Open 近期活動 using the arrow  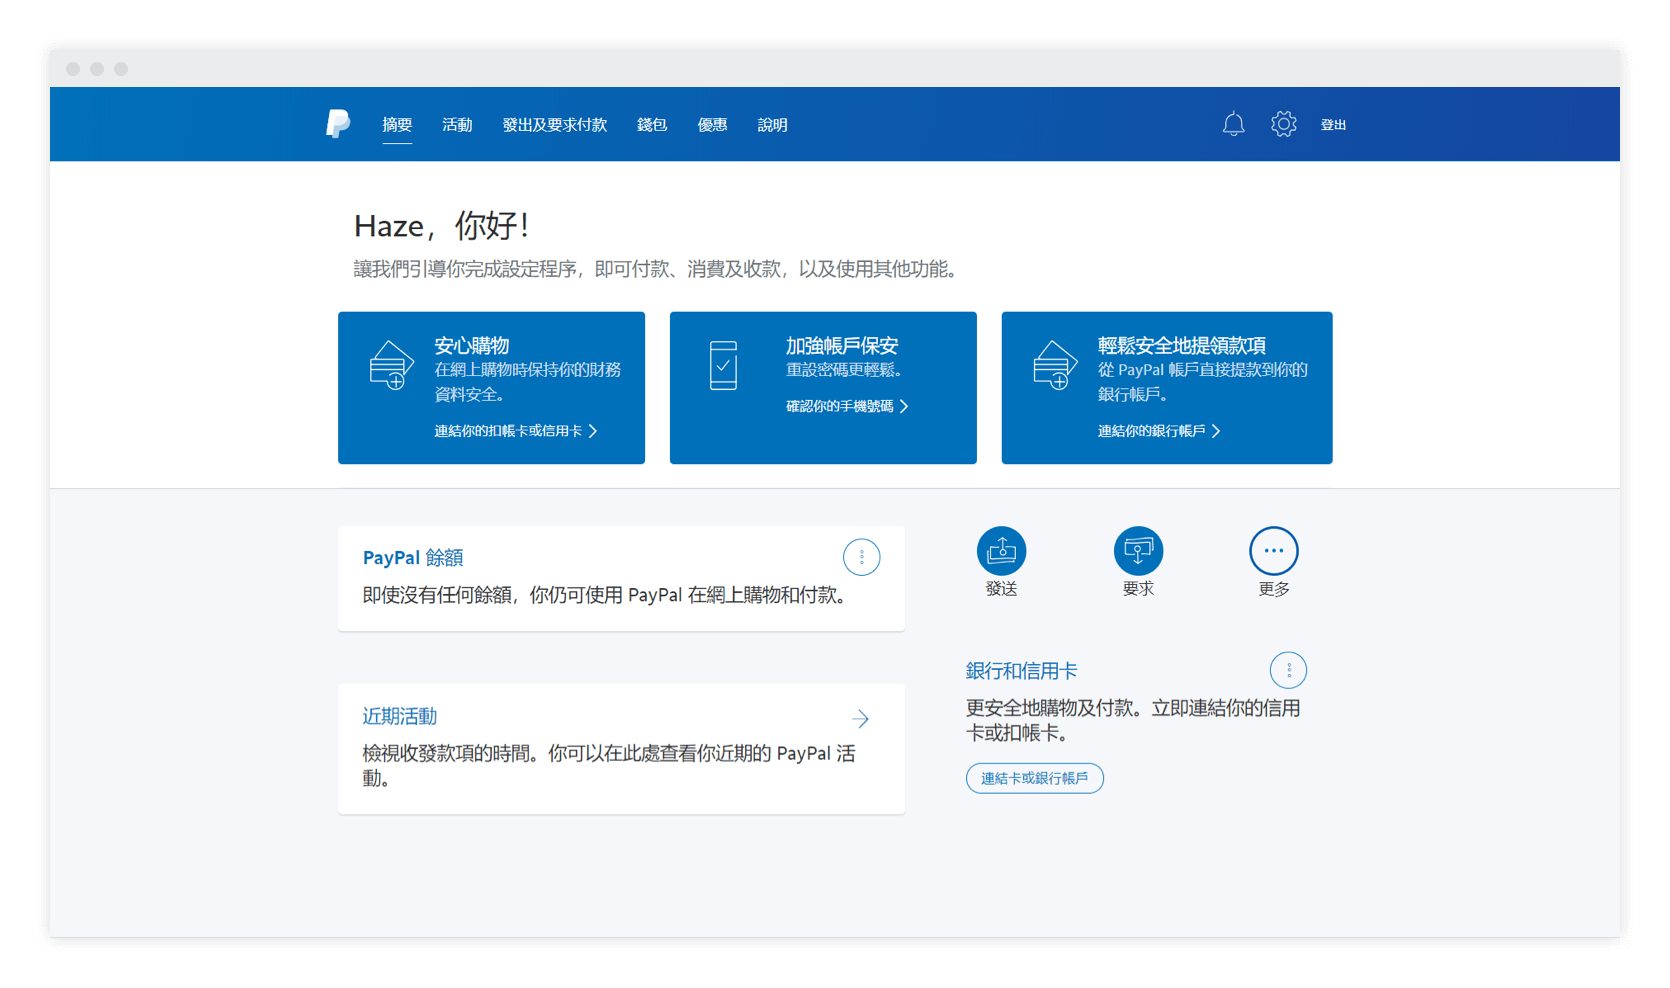(x=860, y=719)
